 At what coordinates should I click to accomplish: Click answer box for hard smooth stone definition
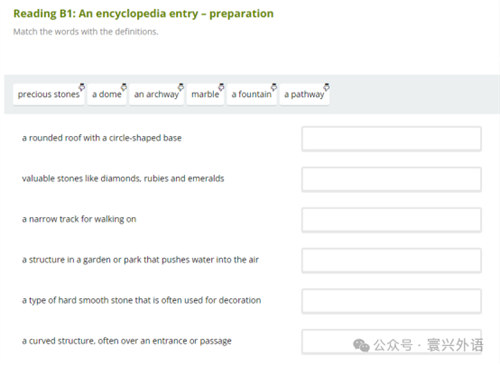point(391,301)
